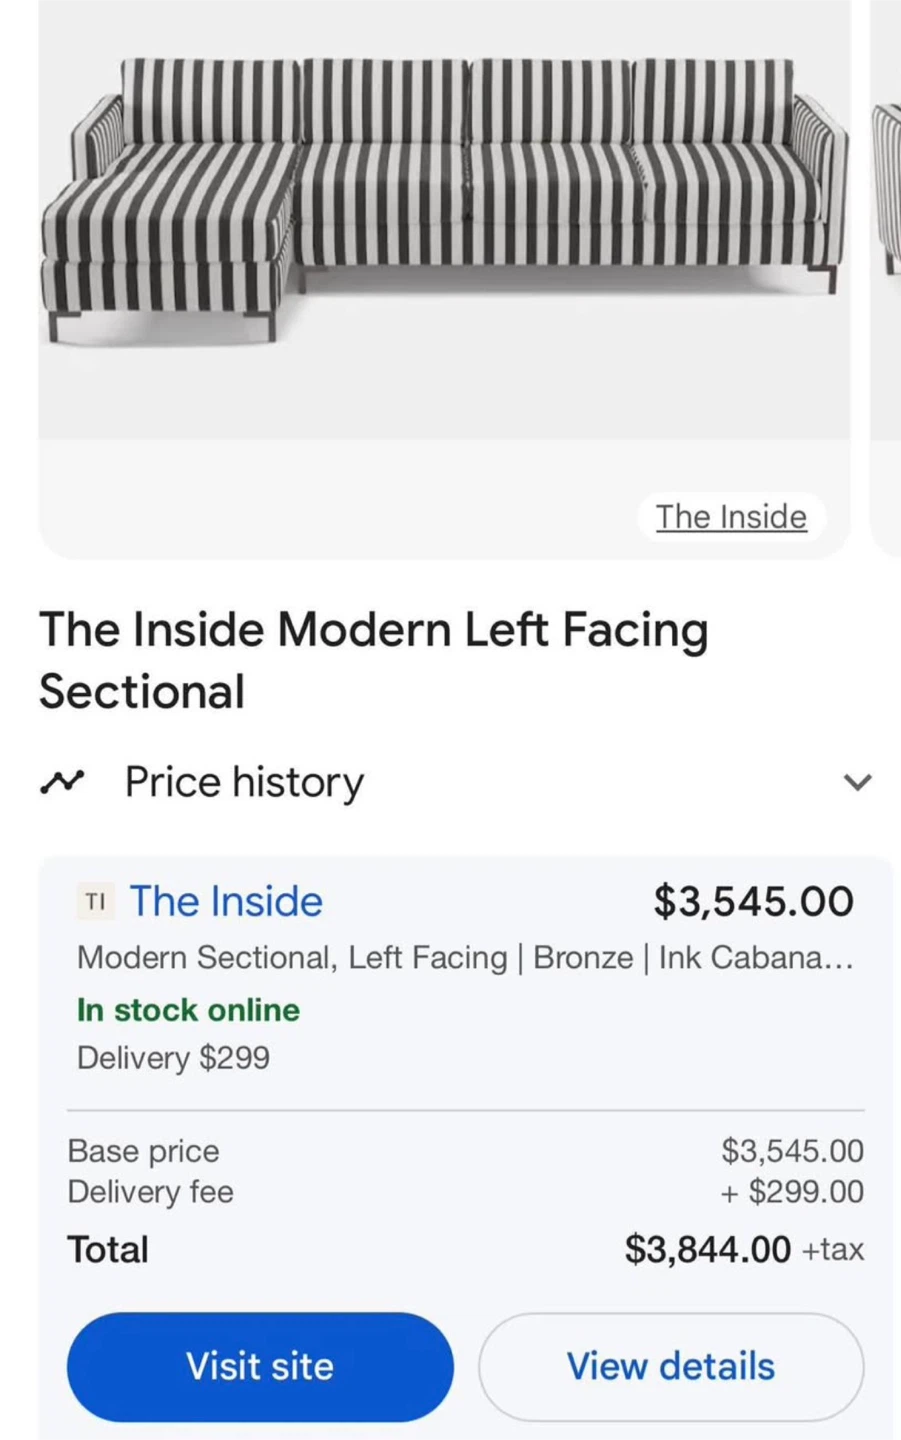901x1440 pixels.
Task: Tap the +tax note beside total
Action: [x=833, y=1250]
